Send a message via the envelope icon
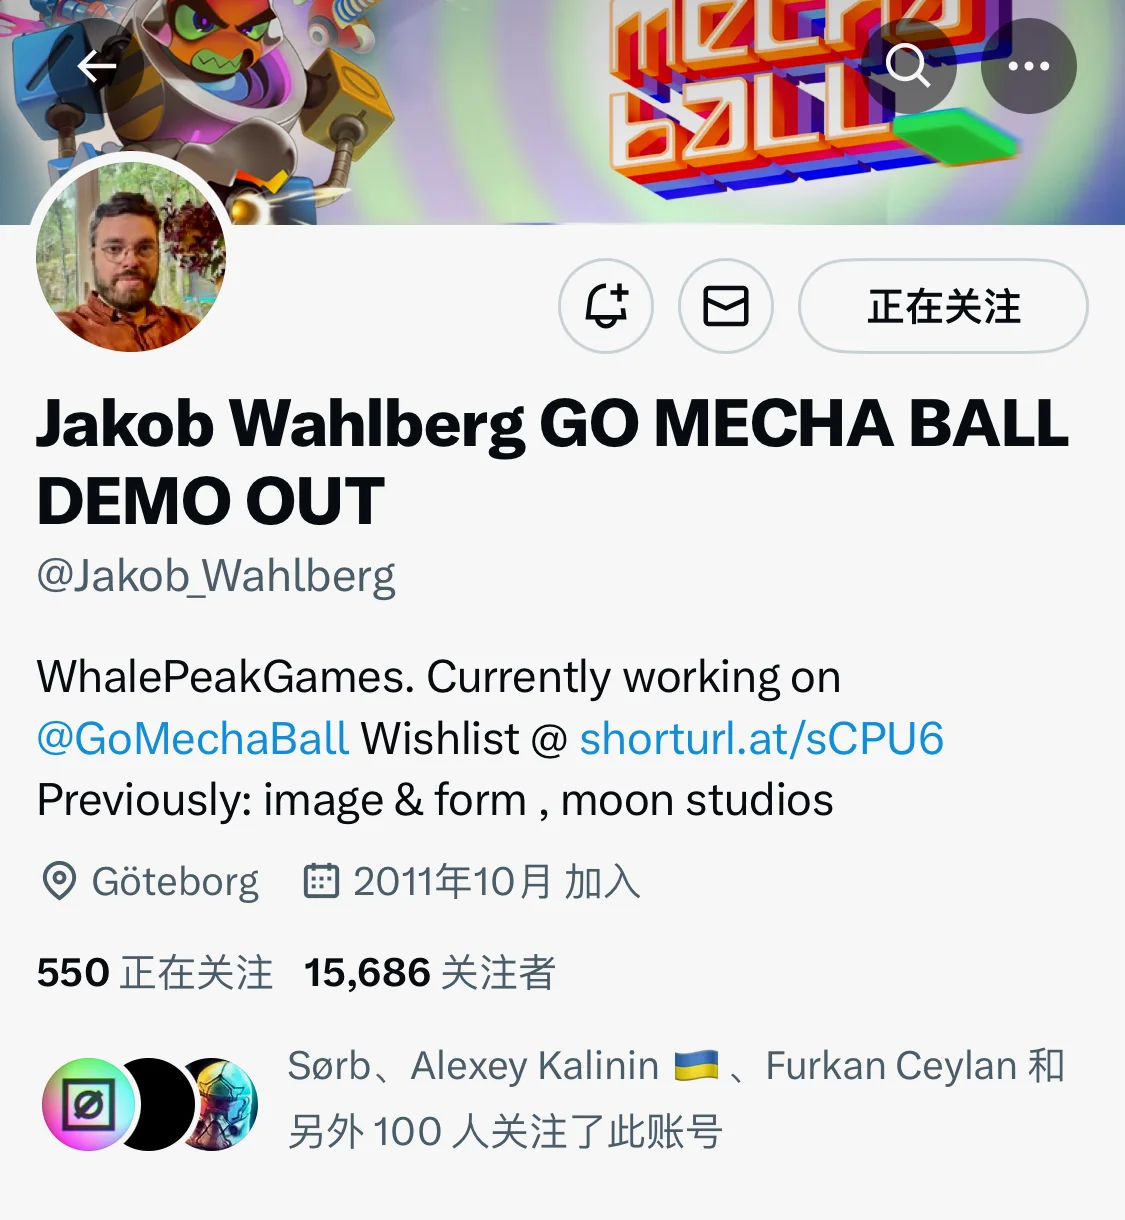 (726, 306)
